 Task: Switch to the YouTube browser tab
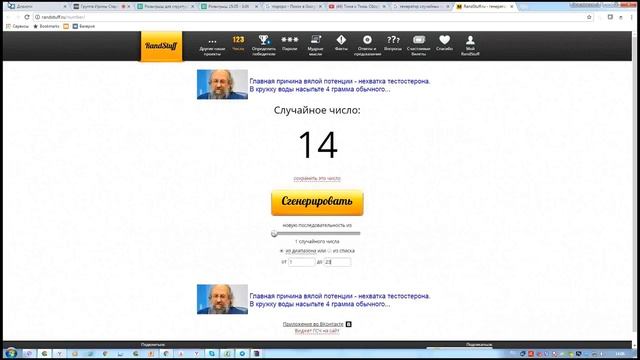(357, 7)
